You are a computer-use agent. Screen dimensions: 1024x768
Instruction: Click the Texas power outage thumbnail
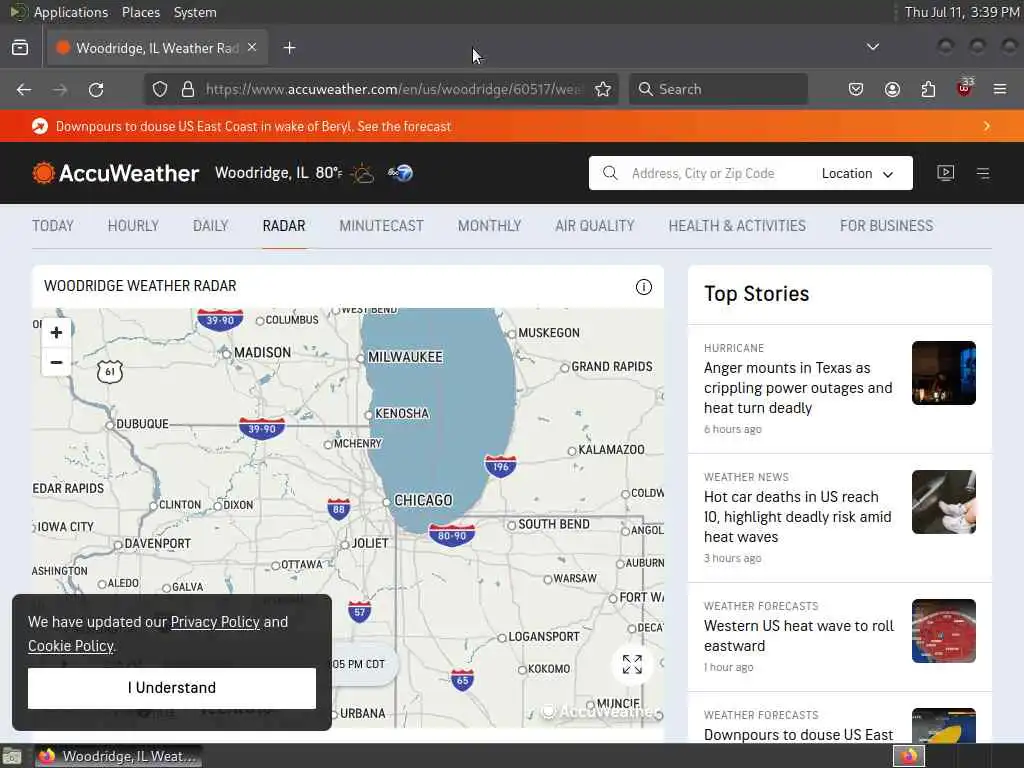944,373
